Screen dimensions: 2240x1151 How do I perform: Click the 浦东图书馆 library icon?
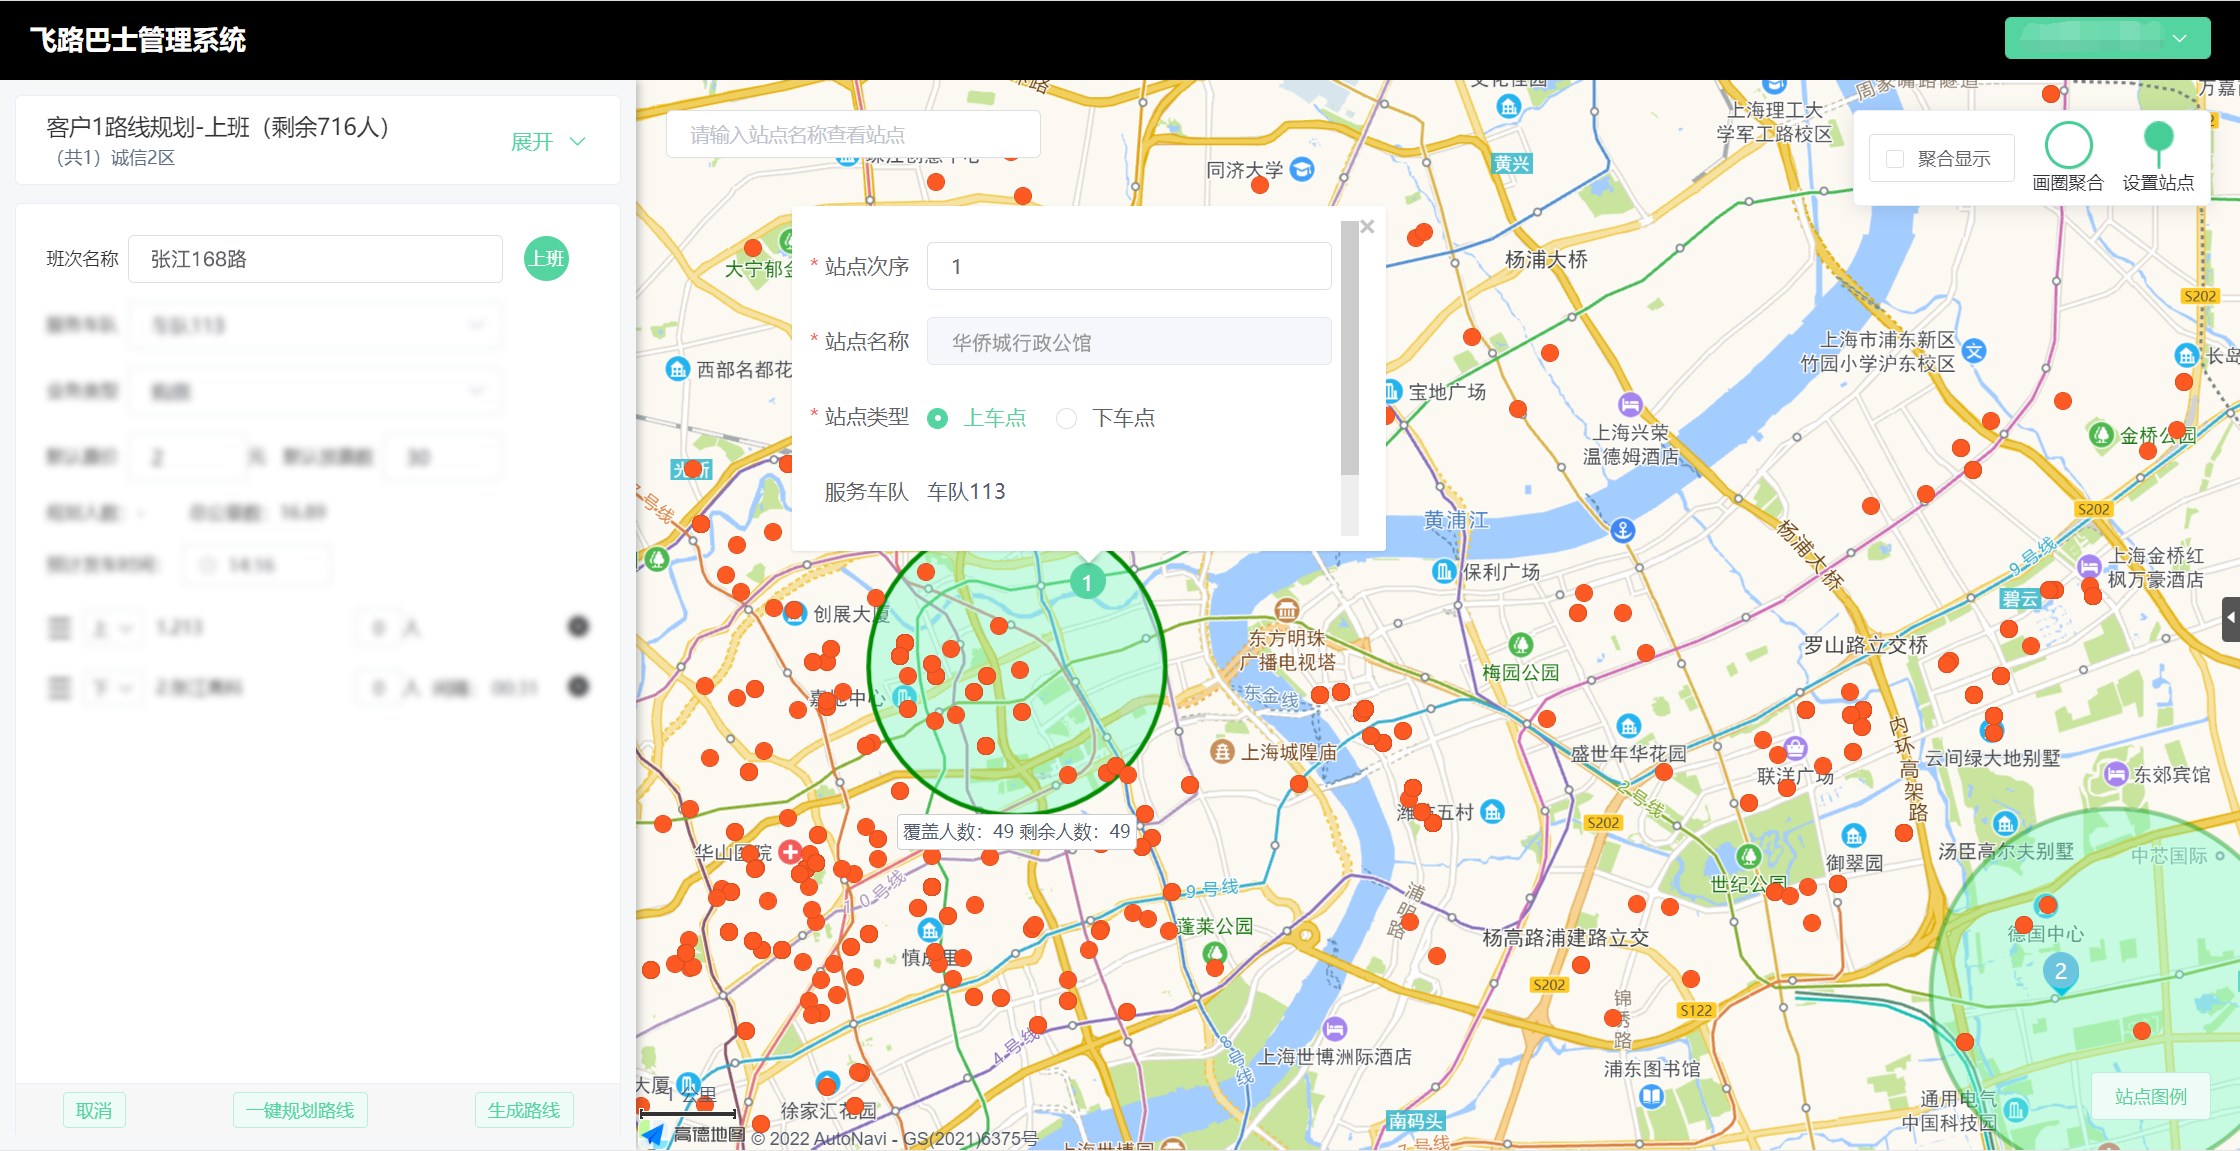(x=1651, y=1097)
